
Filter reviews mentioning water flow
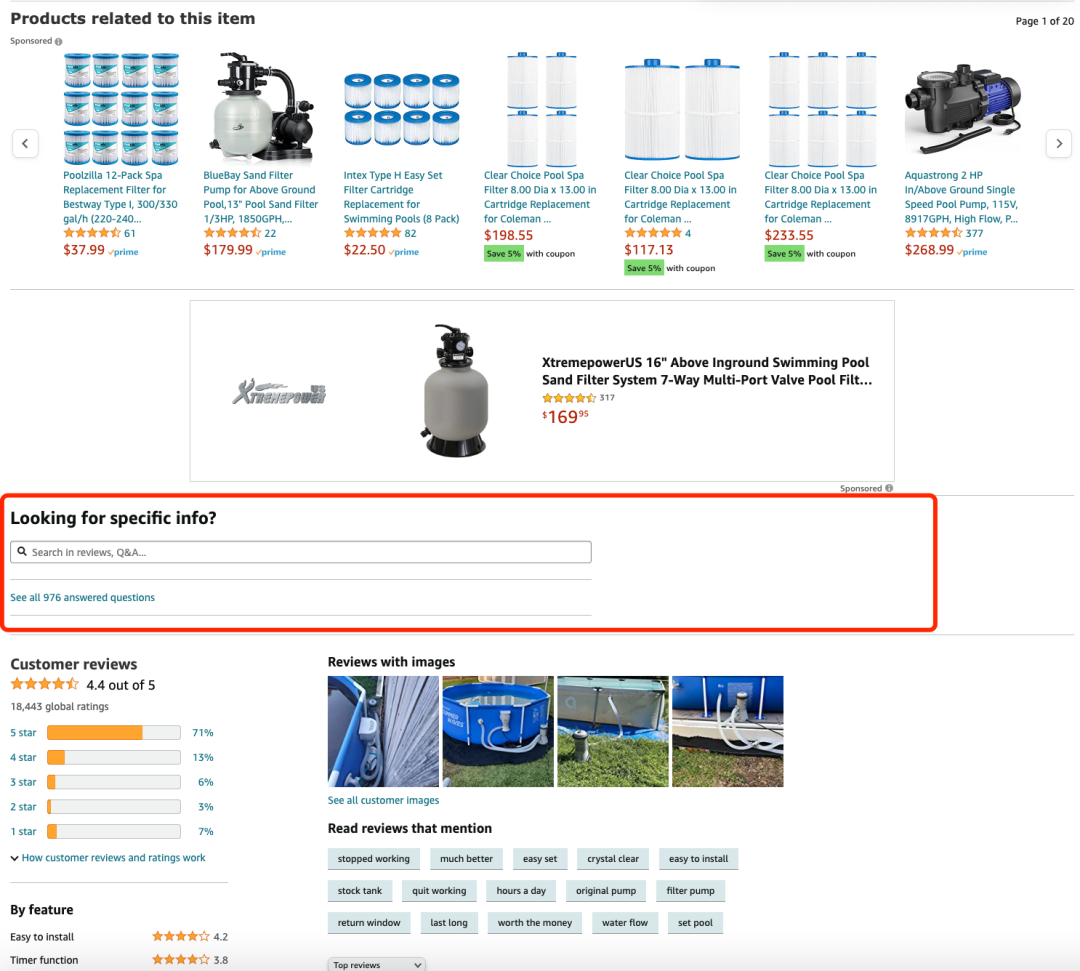(x=625, y=923)
